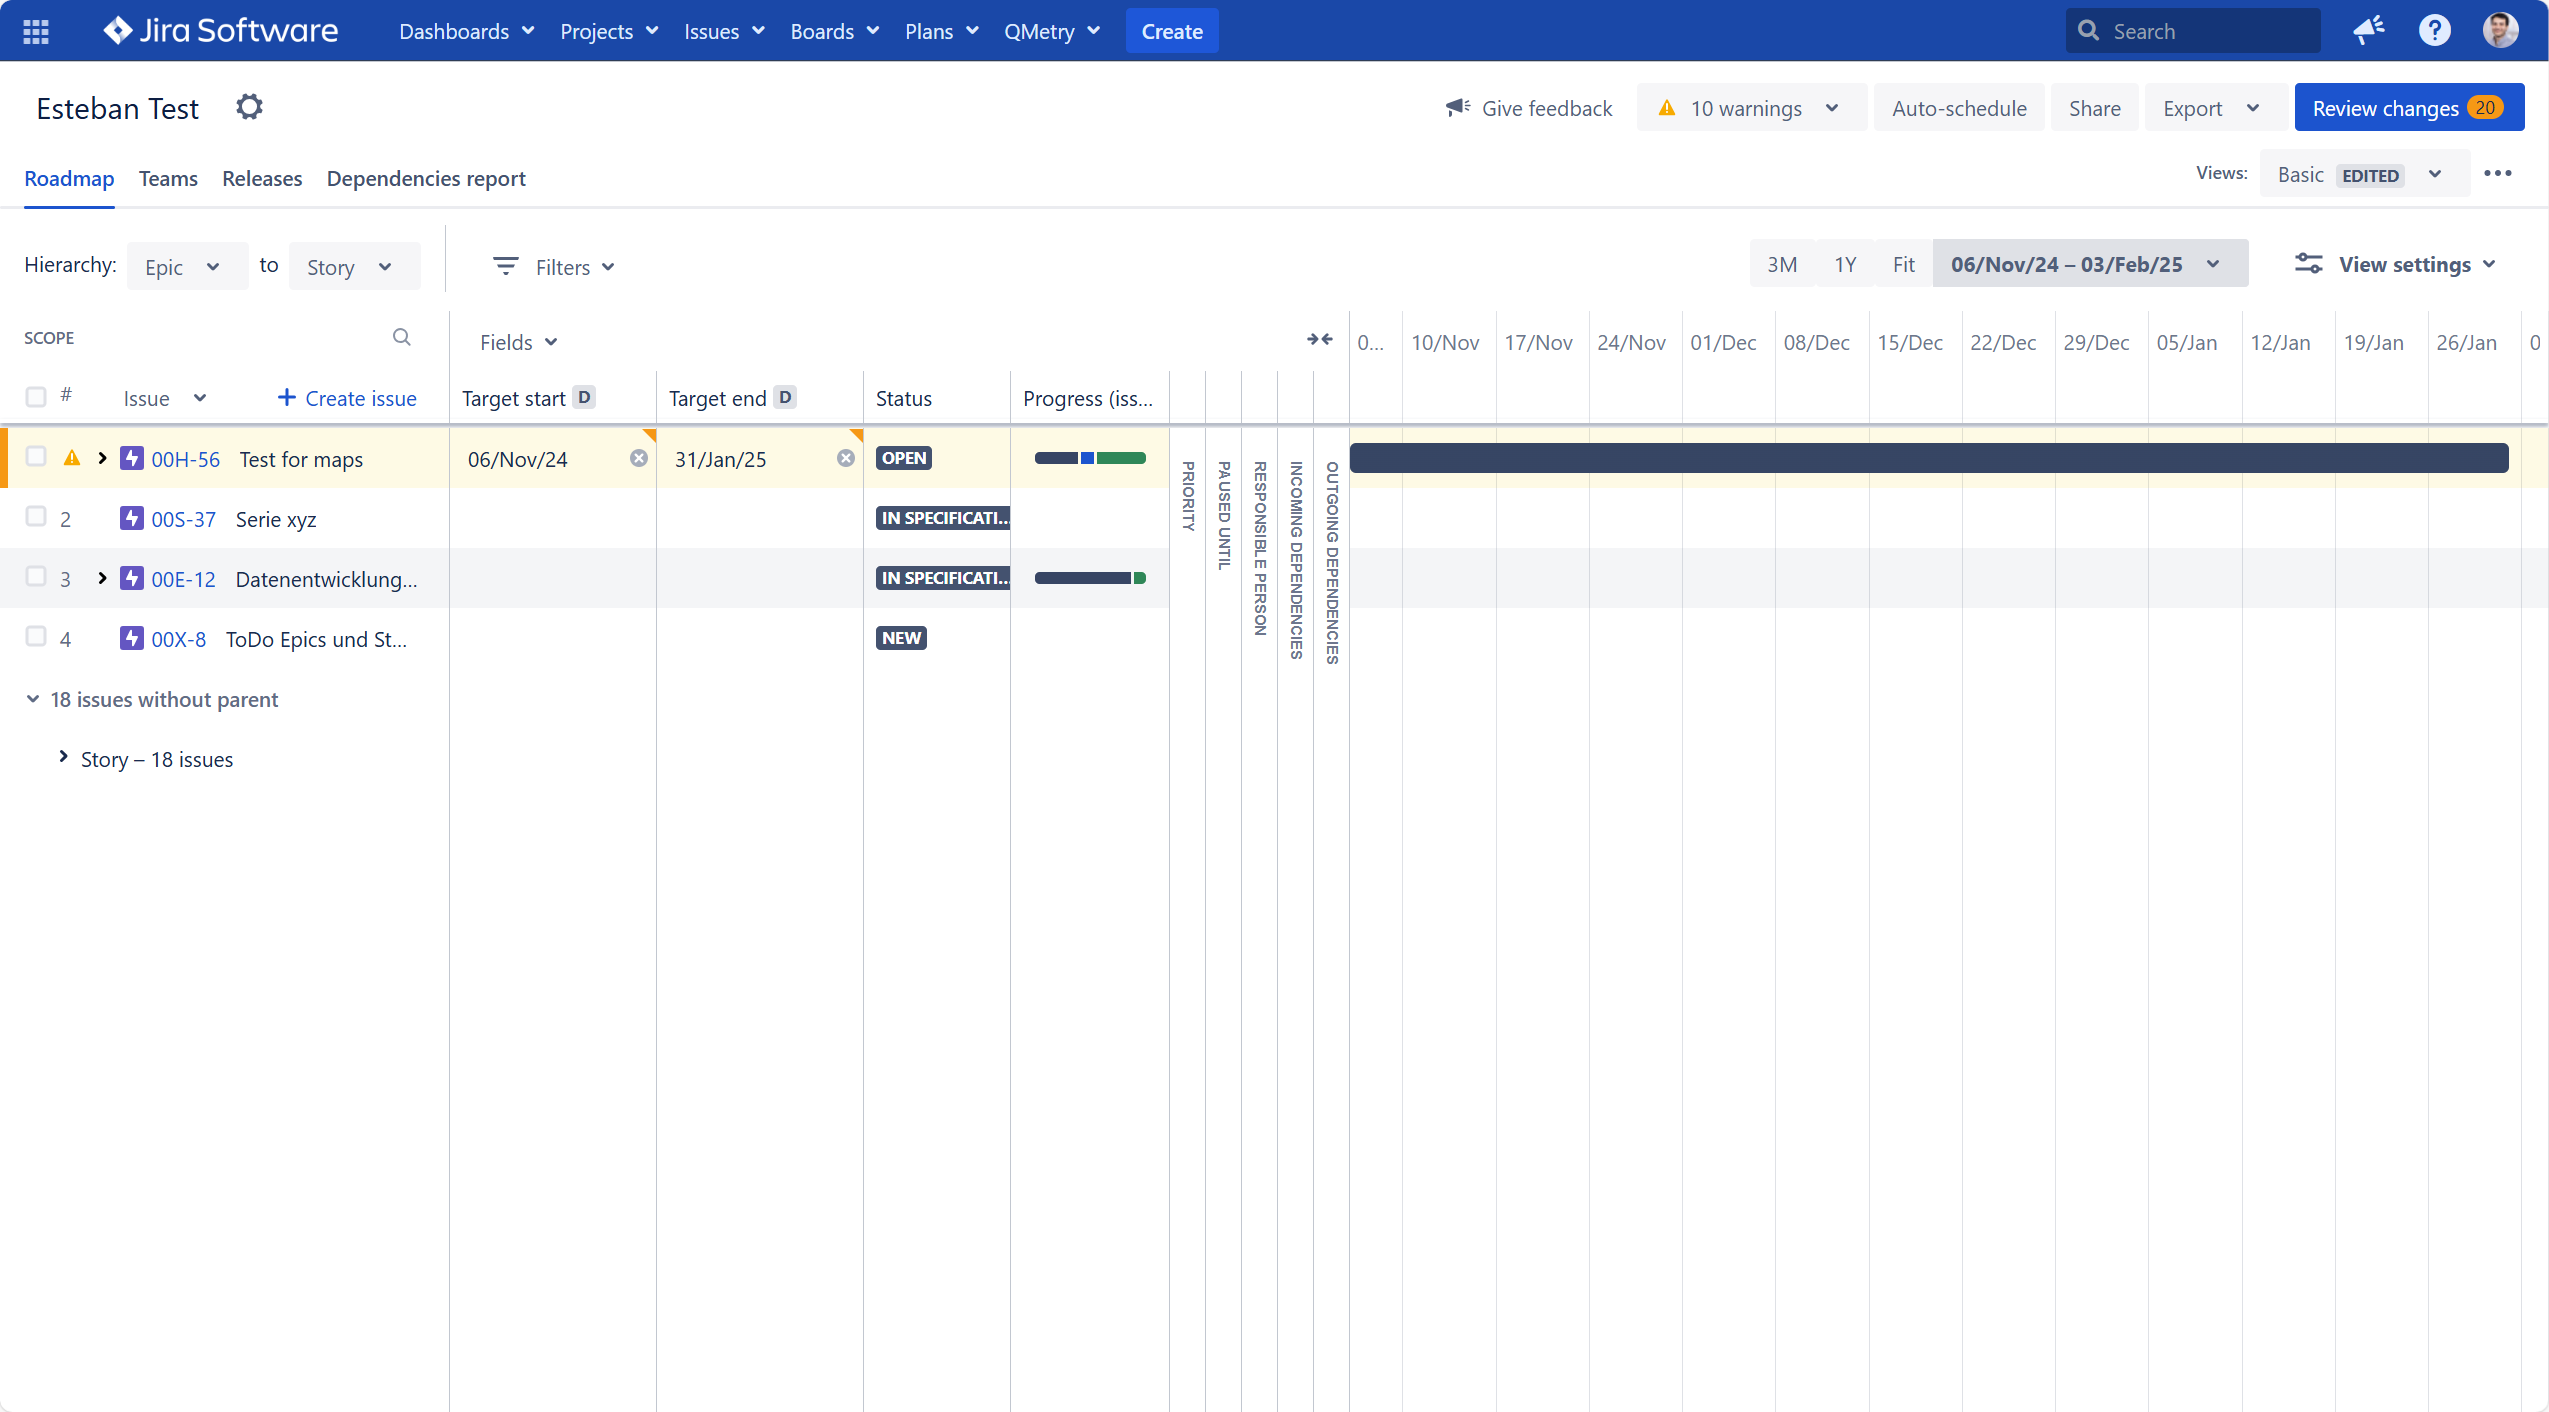Click the Datenentwicklung progress bar
The image size is (2549, 1412).
point(1090,578)
